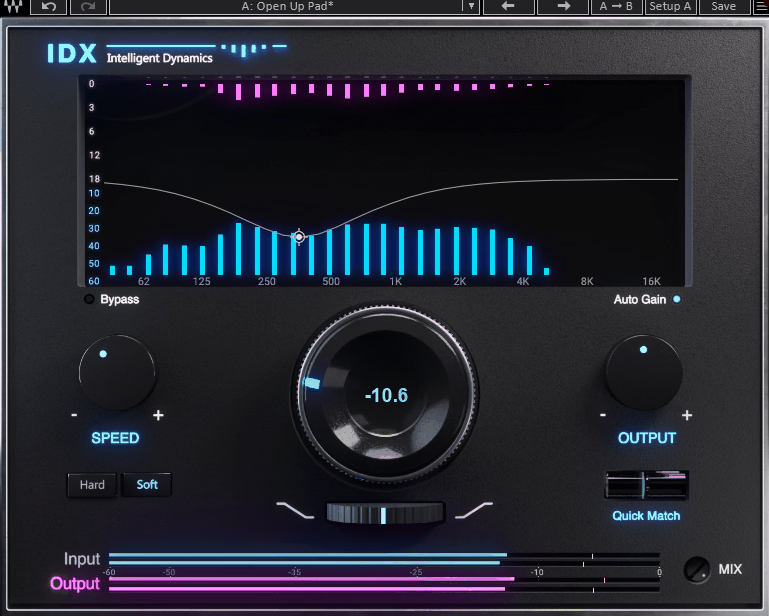Open the preset dropdown arrow
This screenshot has width=769, height=616.
coord(471,6)
